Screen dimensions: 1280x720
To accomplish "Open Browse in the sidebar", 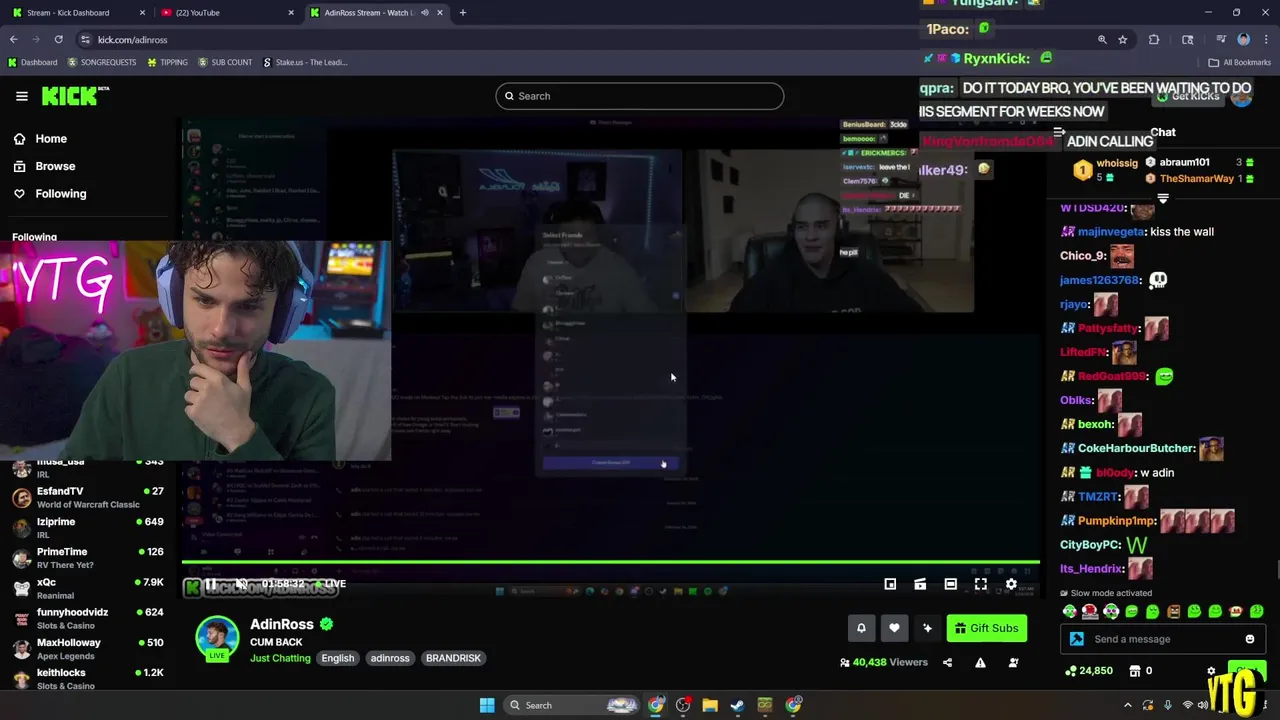I will pyautogui.click(x=44, y=166).
